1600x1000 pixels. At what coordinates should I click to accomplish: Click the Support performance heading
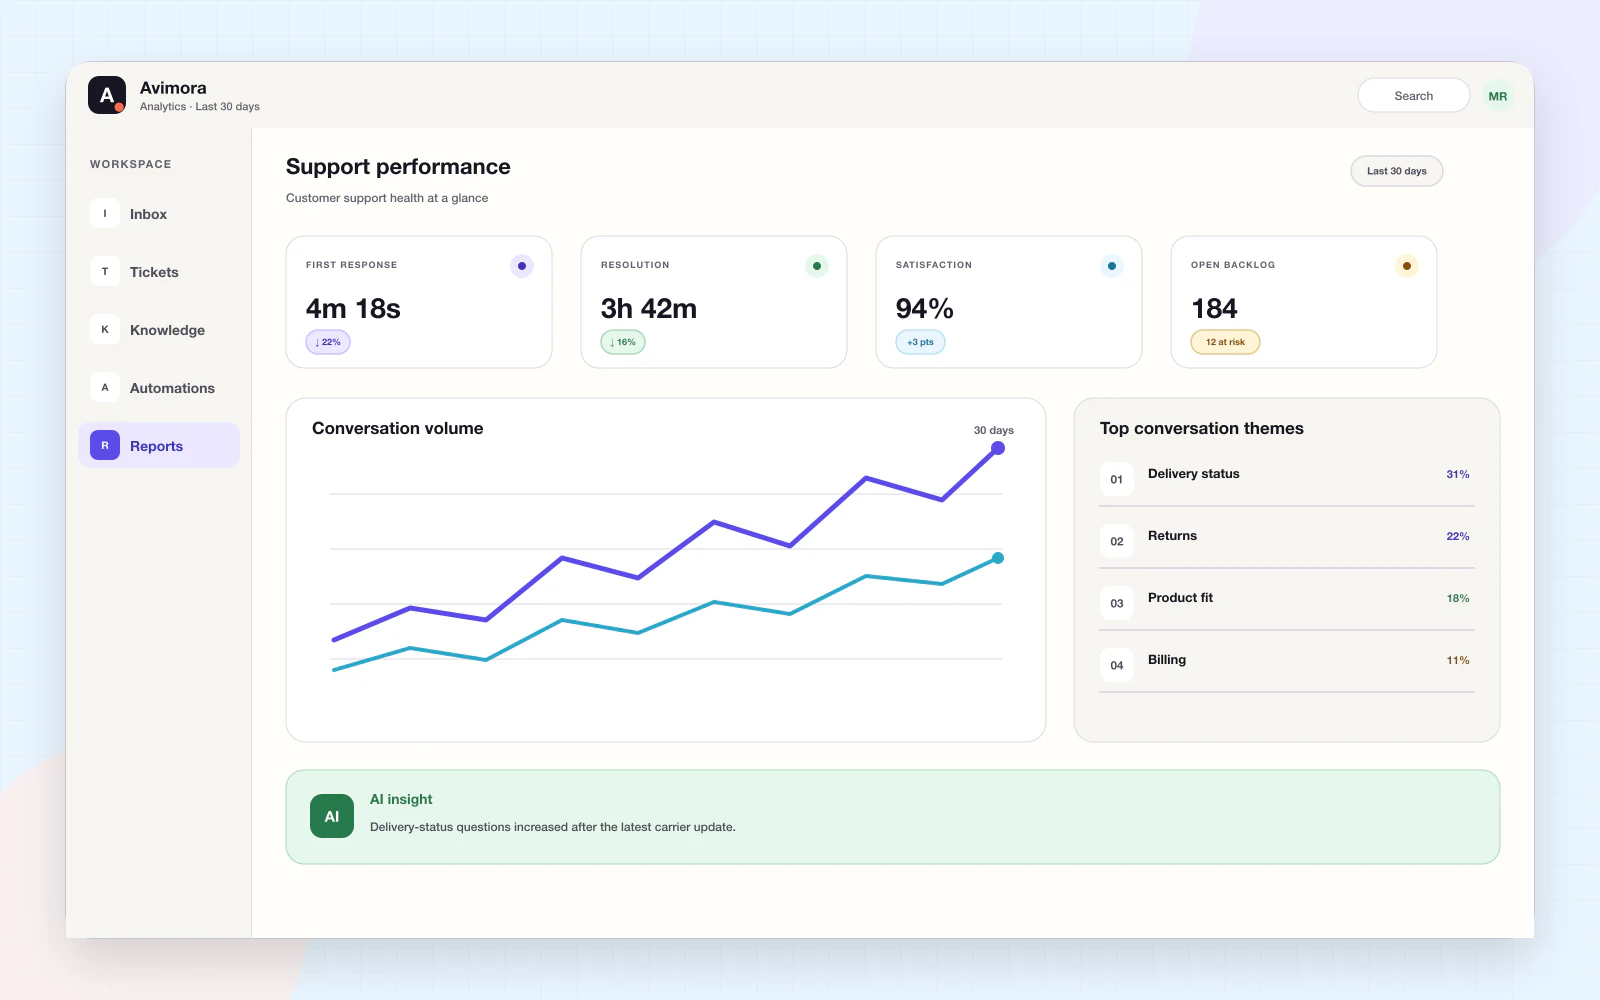point(398,167)
